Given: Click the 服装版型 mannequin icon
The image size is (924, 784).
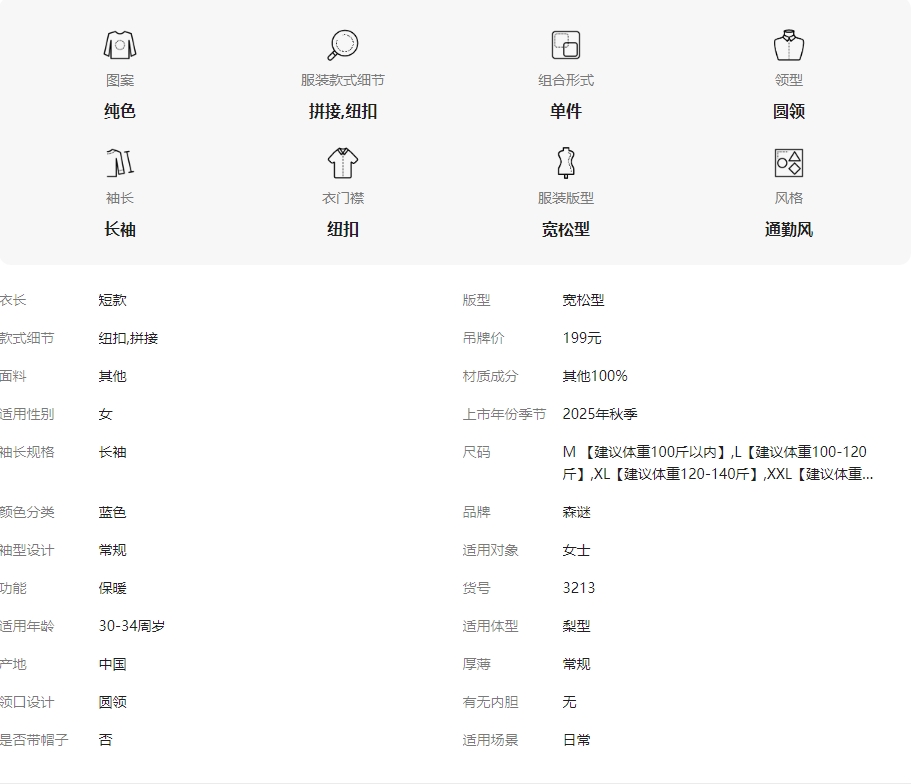Looking at the screenshot, I should click(x=566, y=163).
